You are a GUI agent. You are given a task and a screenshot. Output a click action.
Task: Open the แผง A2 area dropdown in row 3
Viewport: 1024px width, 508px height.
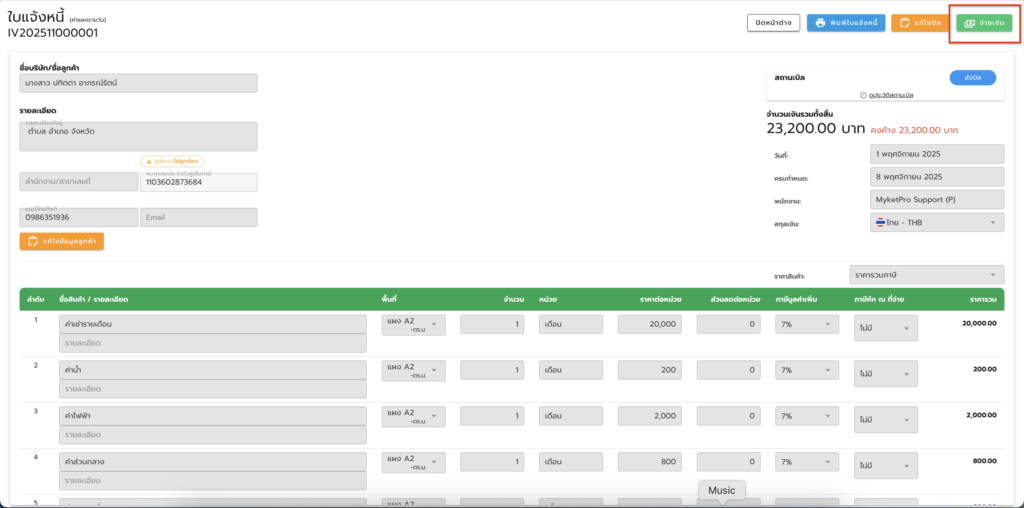tap(414, 415)
